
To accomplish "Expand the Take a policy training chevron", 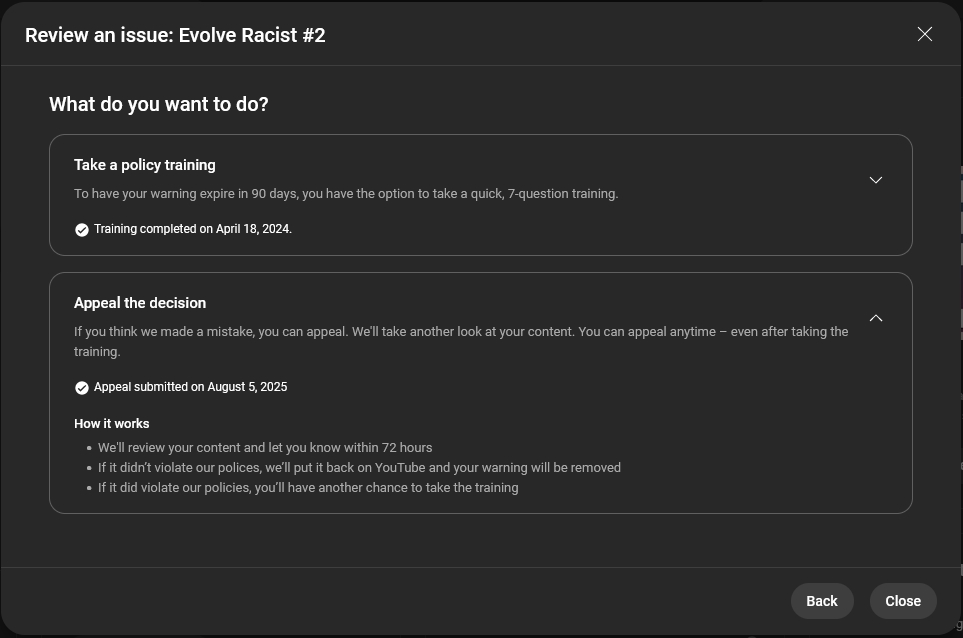I will [x=876, y=180].
